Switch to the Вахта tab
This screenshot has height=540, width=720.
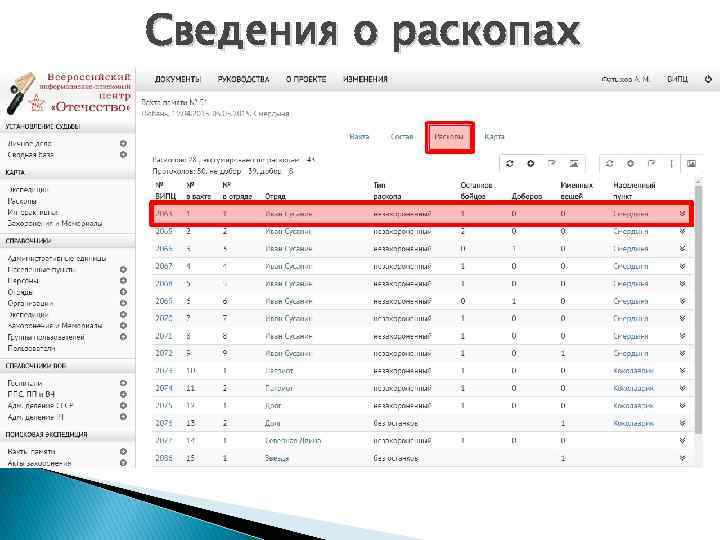click(359, 136)
